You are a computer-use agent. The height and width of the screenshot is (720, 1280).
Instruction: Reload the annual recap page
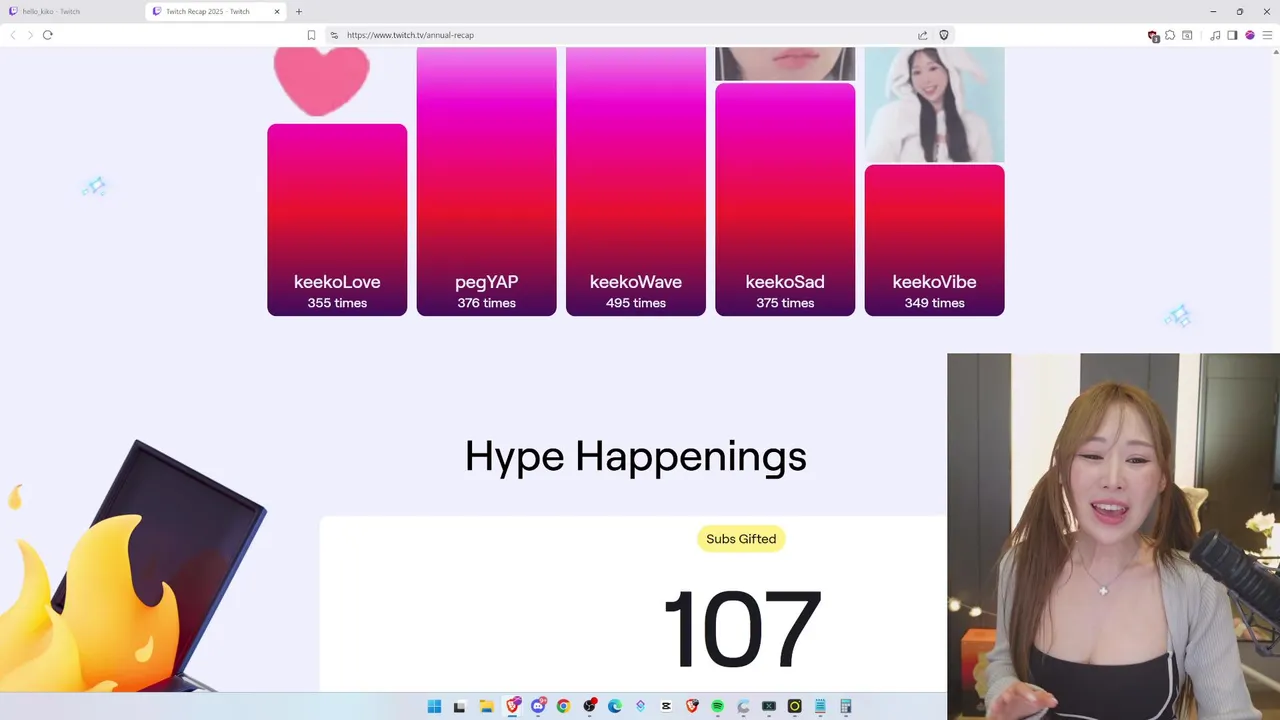pos(47,35)
